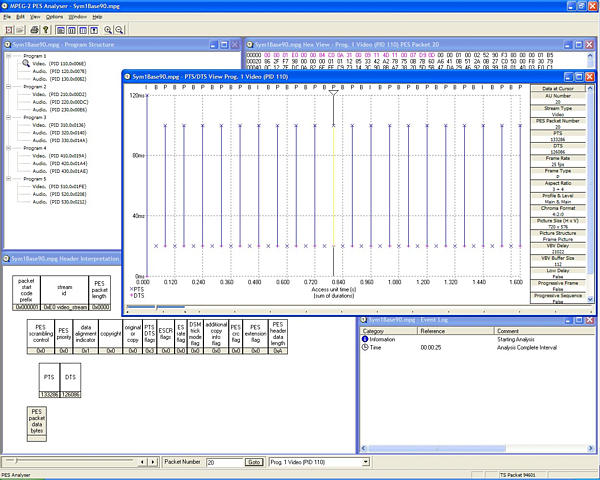Click the Zoom in magnifier icon
600x480 pixels.
[106, 30]
